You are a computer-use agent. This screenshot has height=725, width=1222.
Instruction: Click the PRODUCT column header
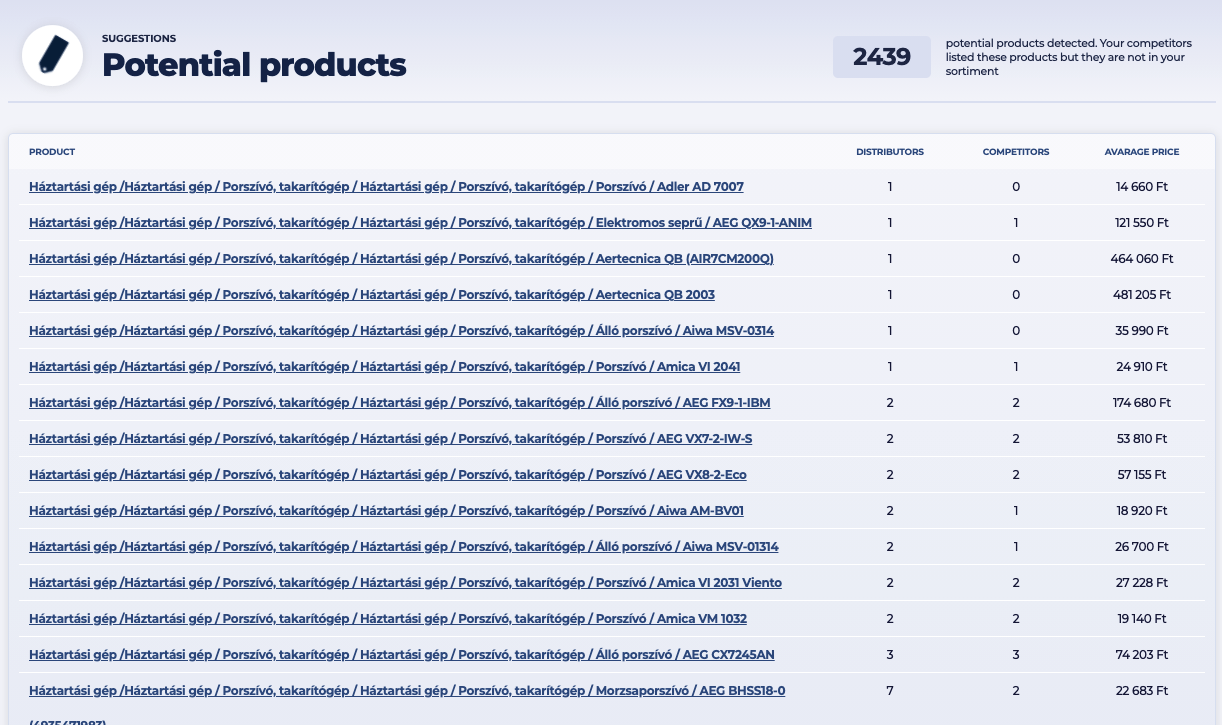coord(52,152)
